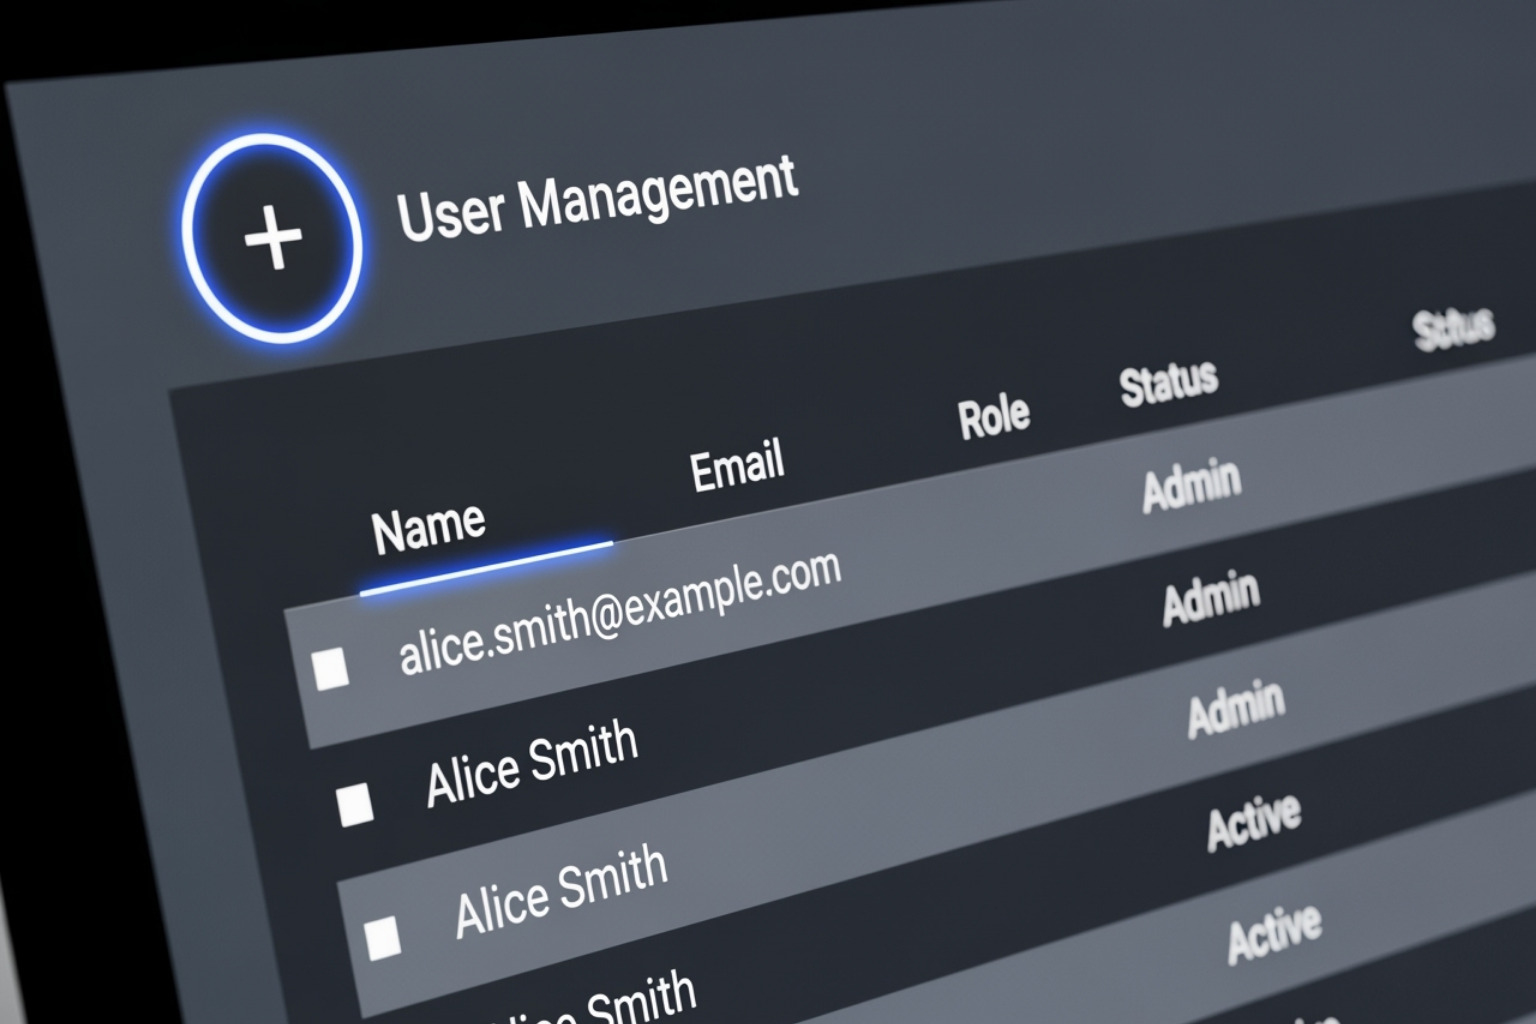Toggle the checkbox beside the second Alice Smith
Image resolution: width=1536 pixels, height=1024 pixels.
(382, 938)
